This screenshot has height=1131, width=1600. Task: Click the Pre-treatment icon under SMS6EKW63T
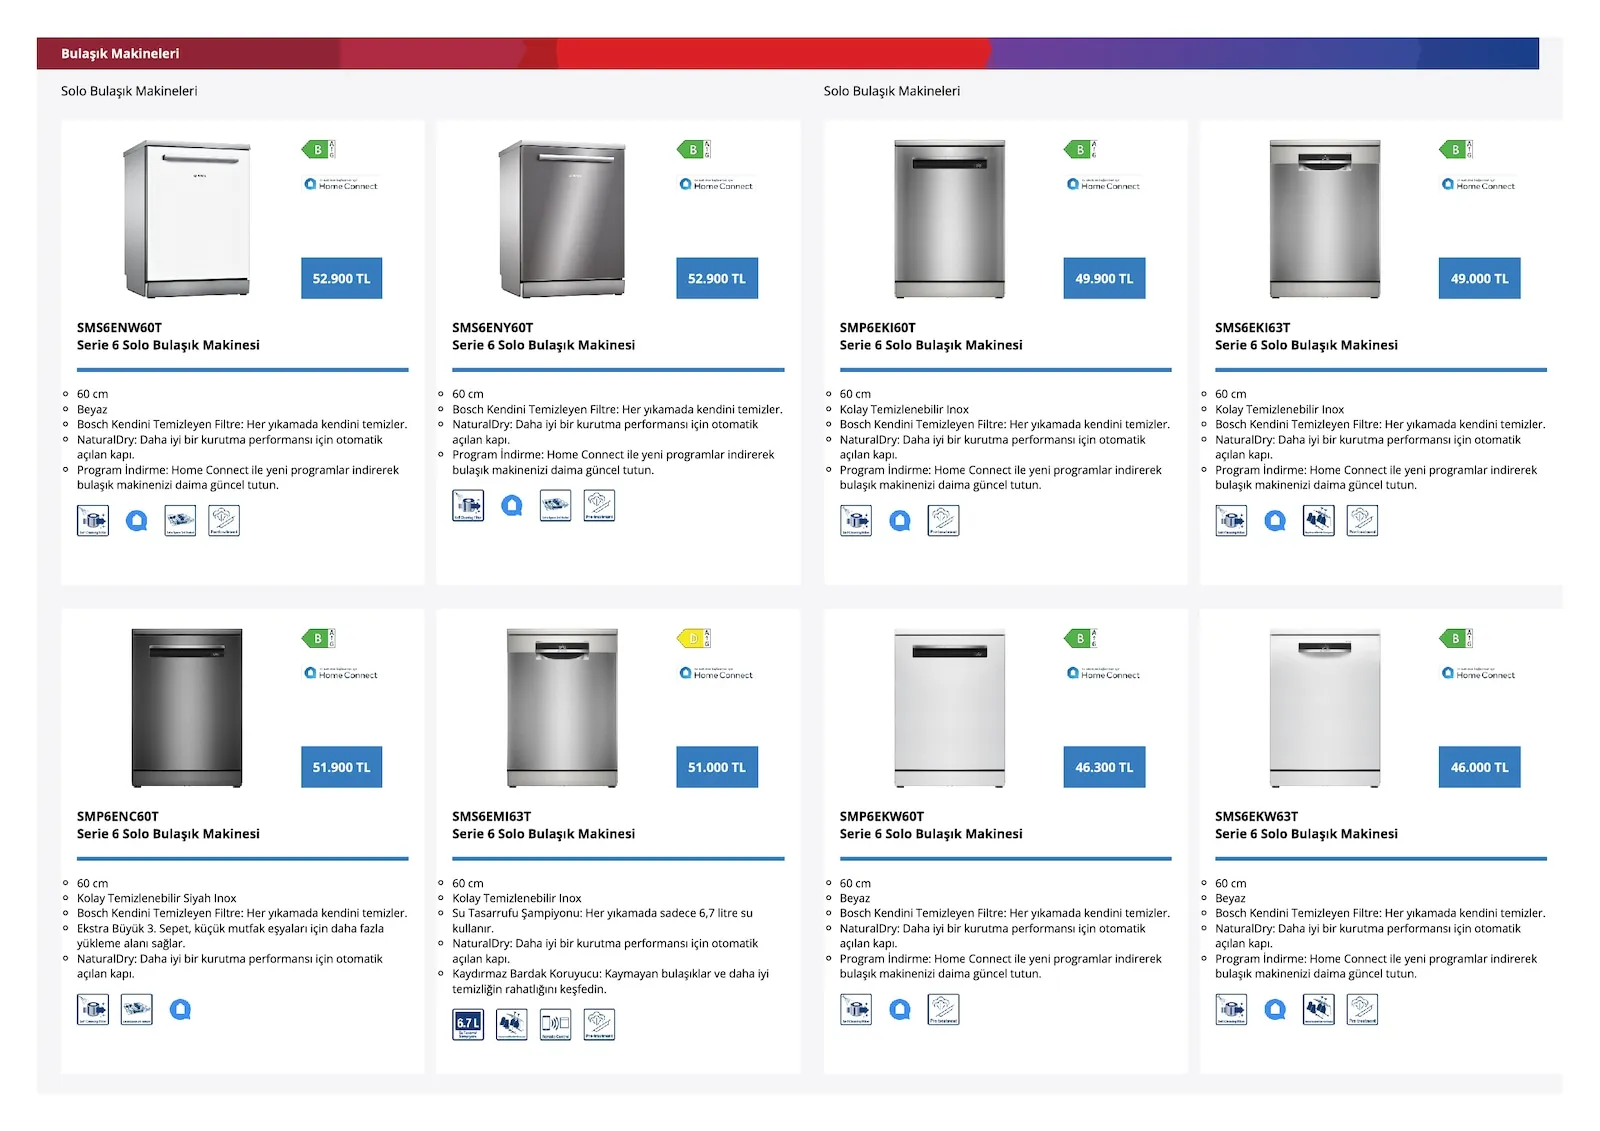pos(1362,1009)
